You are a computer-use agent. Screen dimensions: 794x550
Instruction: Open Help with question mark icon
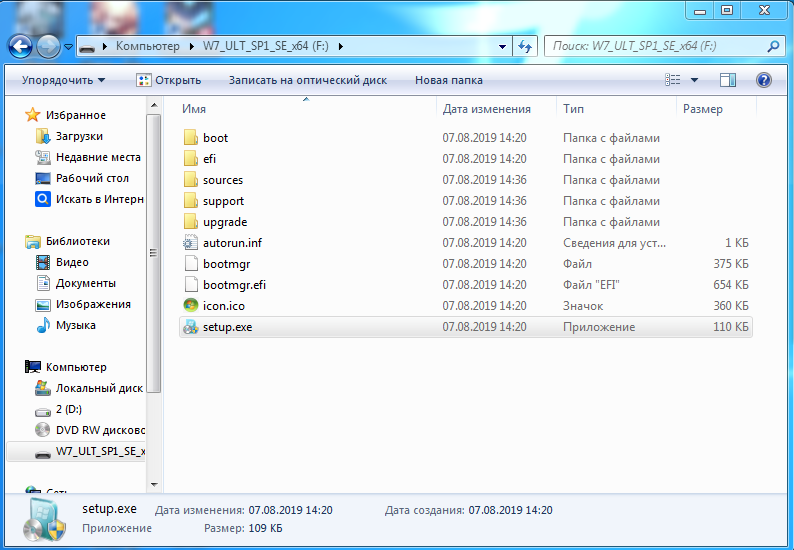coord(764,80)
